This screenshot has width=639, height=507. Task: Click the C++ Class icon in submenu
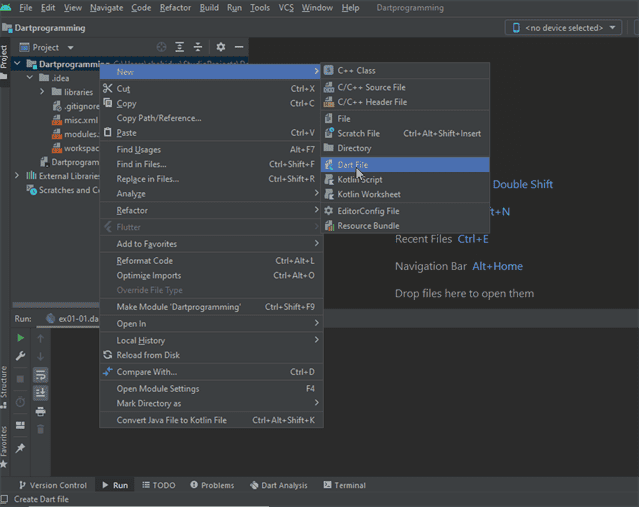[x=328, y=71]
